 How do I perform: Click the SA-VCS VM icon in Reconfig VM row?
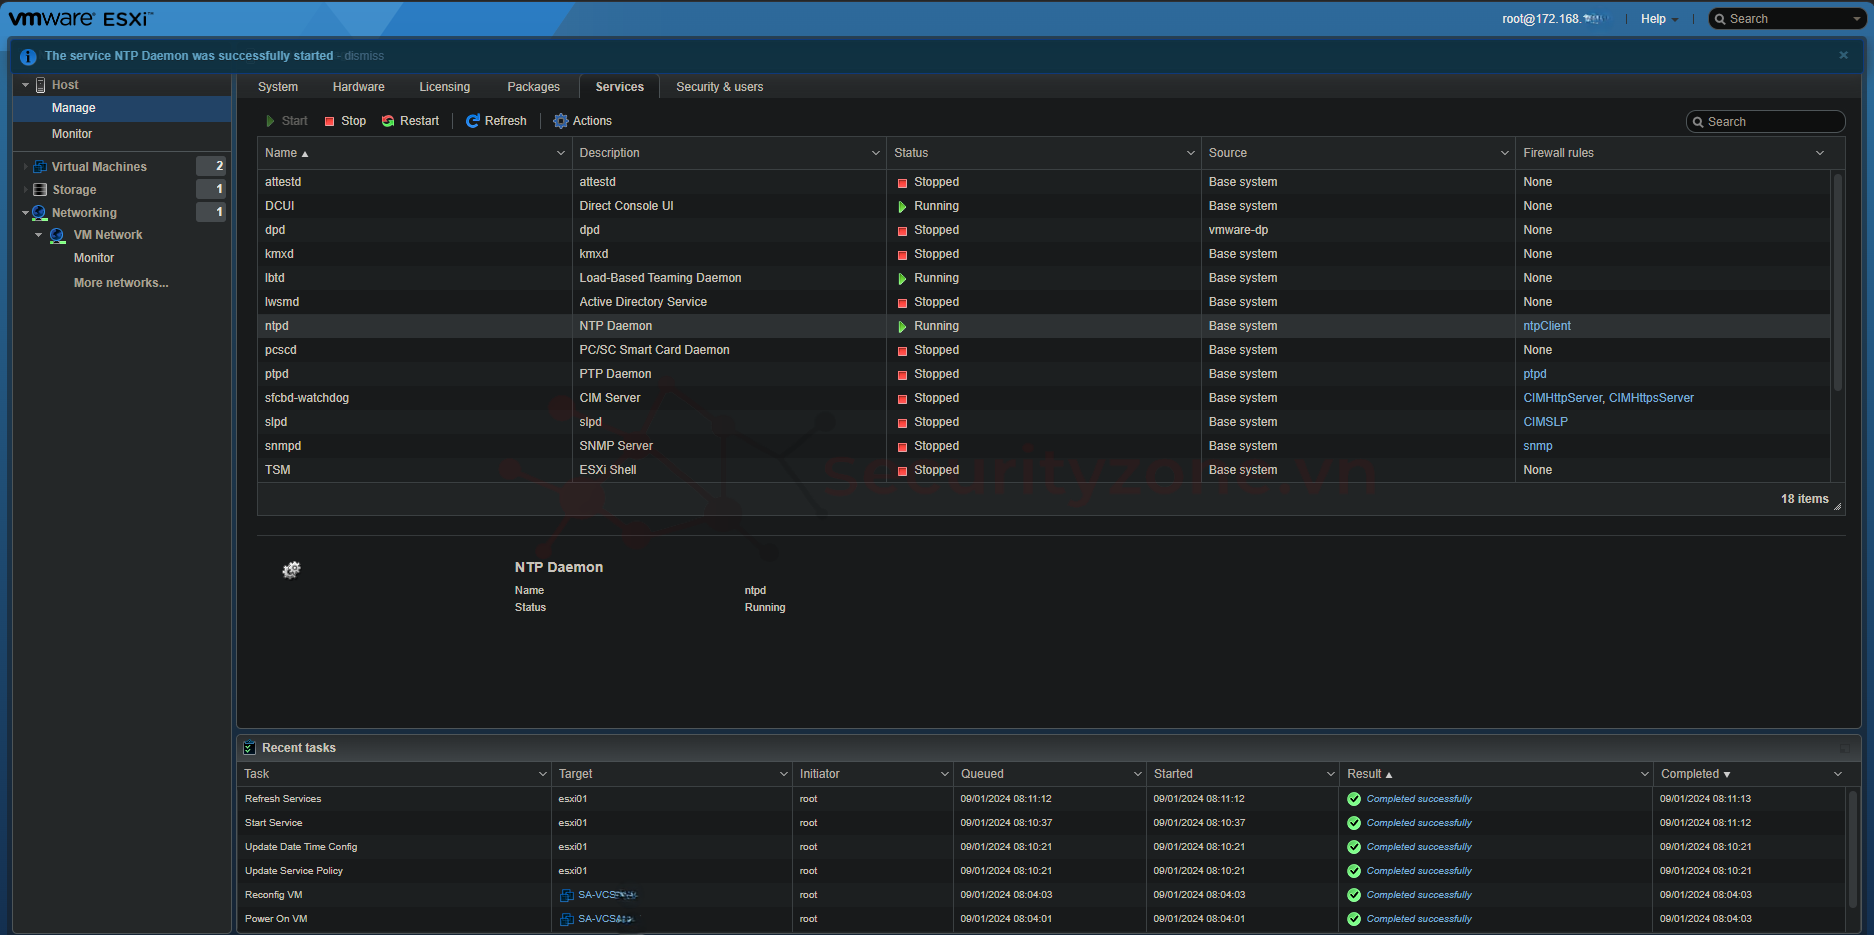[566, 895]
